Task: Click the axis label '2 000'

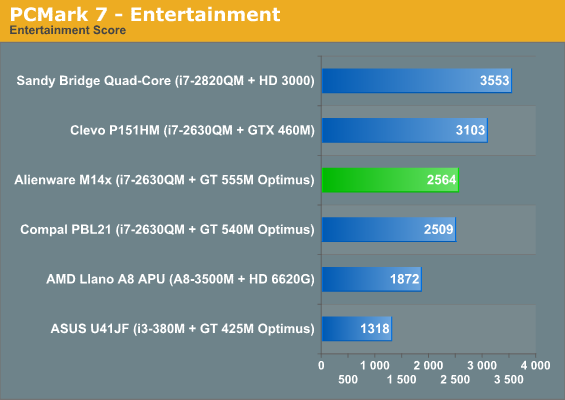Action: tap(428, 365)
